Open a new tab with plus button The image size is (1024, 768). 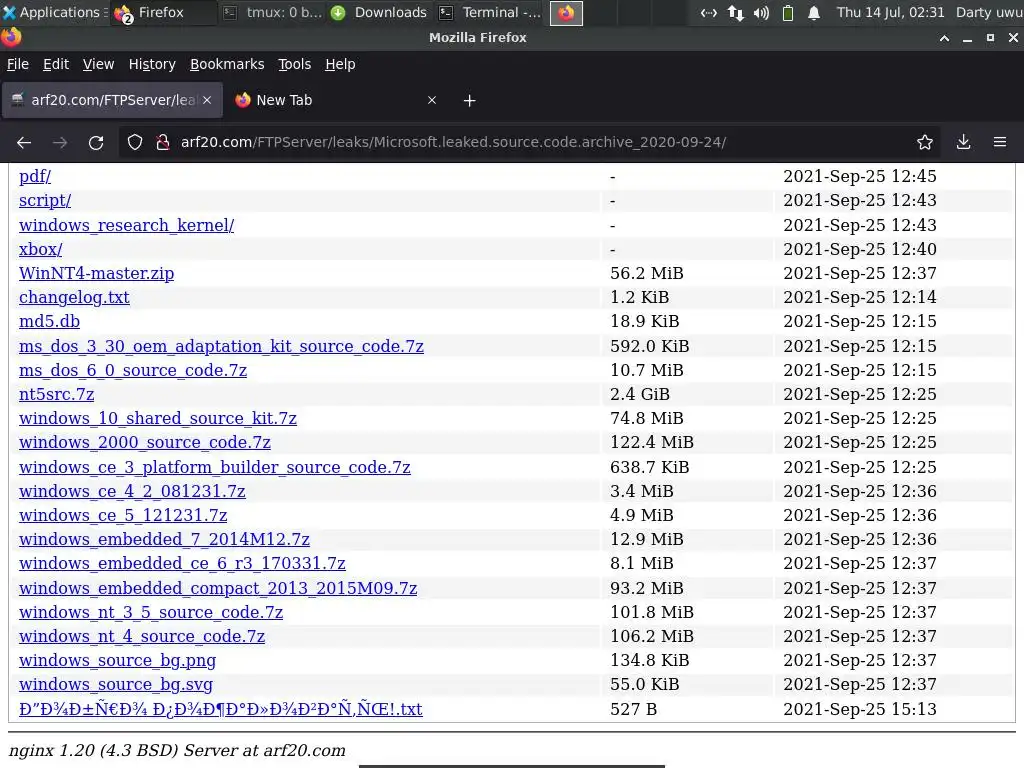point(470,101)
